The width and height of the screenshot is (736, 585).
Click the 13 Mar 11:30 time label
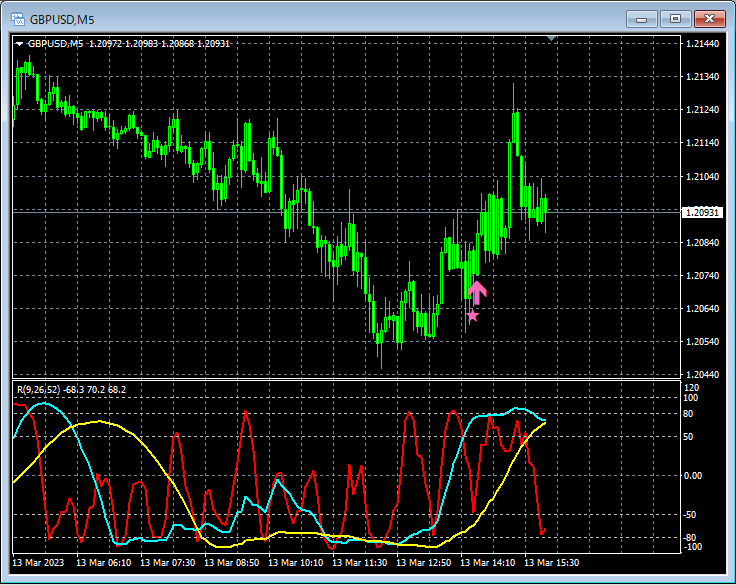[x=360, y=562]
